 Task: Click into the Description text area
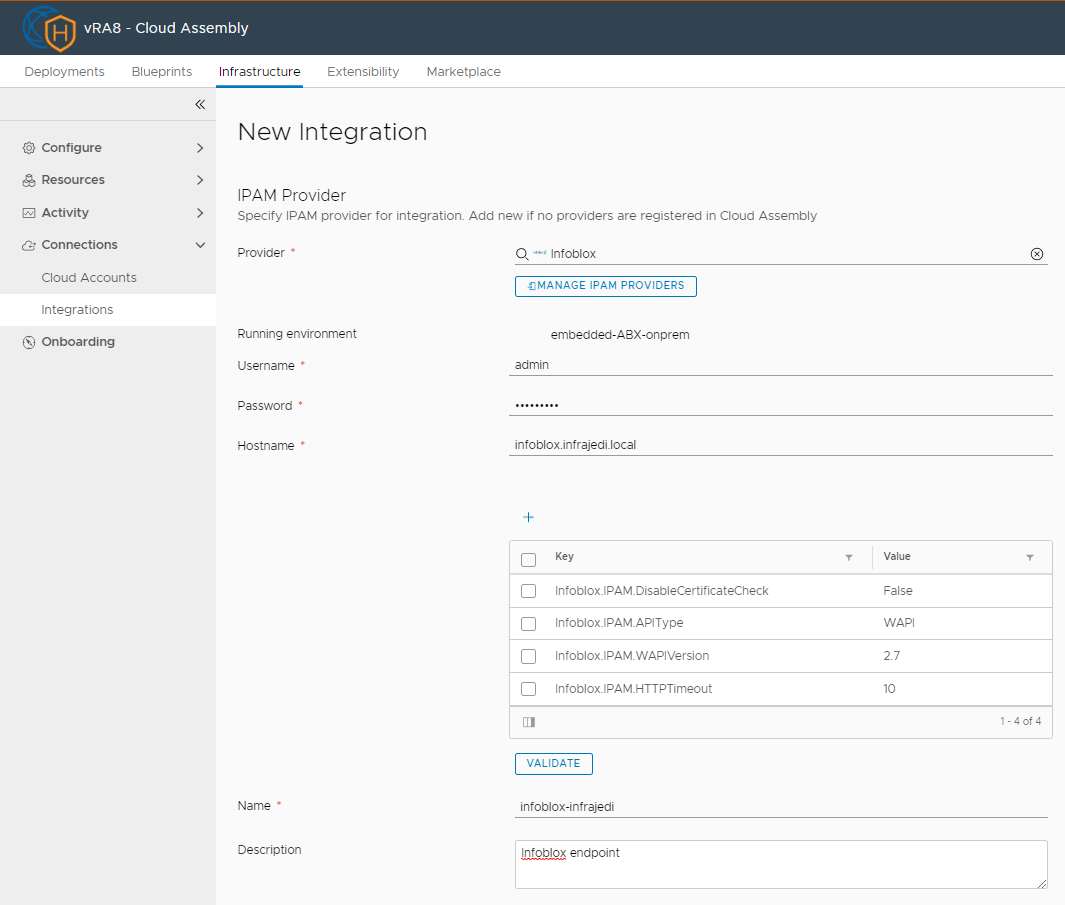tap(781, 864)
